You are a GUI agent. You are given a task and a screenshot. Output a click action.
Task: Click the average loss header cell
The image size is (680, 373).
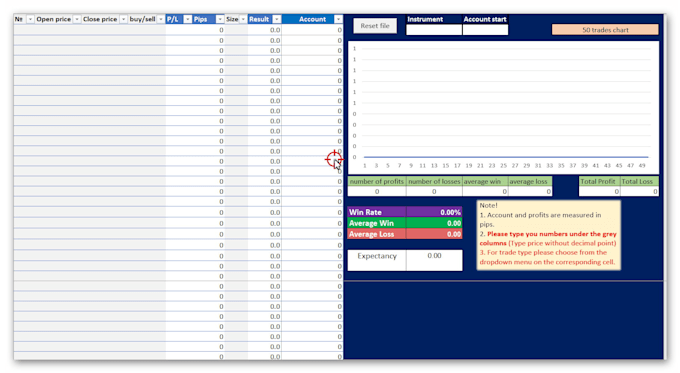[x=530, y=181]
